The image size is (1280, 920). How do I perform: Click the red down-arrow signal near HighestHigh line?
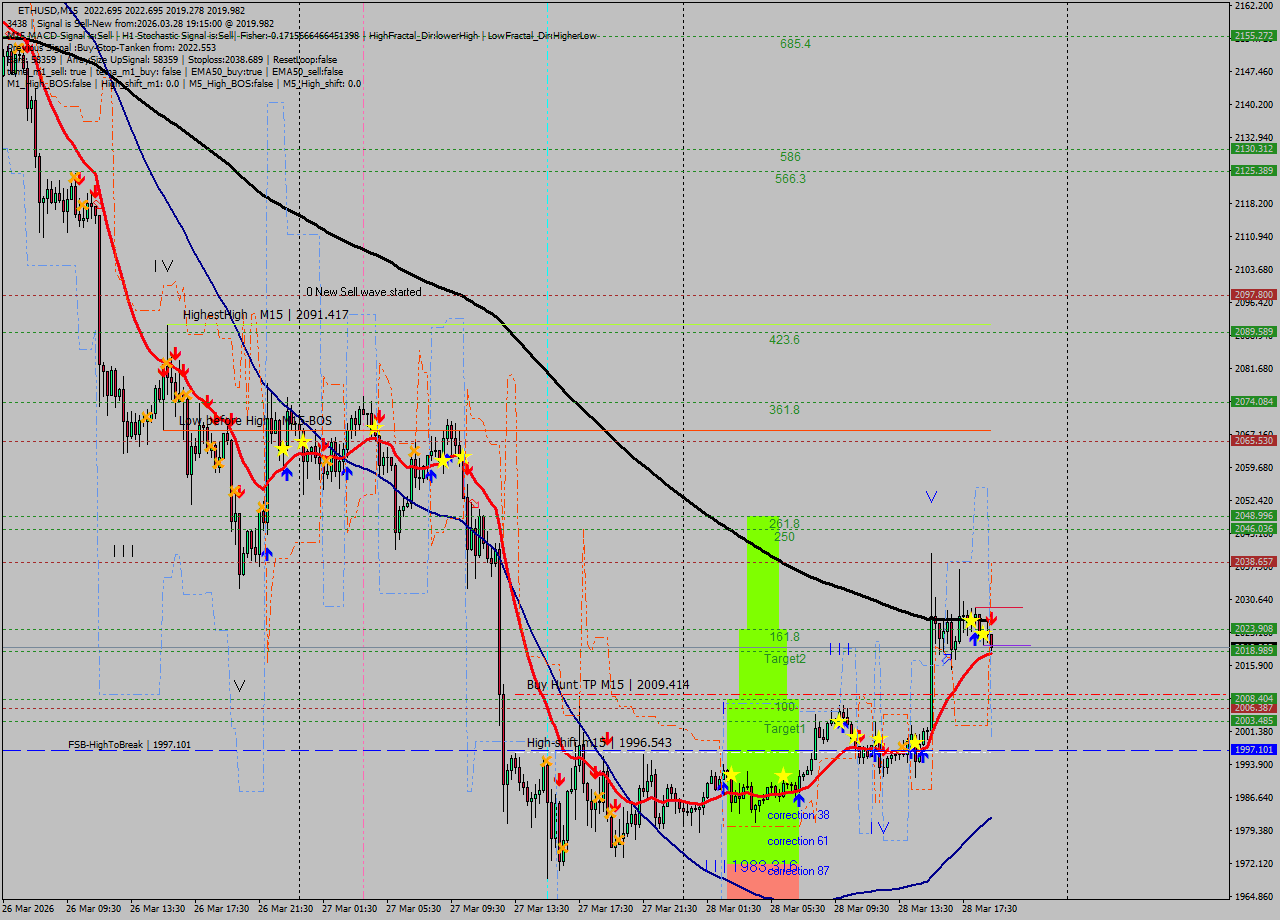click(177, 352)
